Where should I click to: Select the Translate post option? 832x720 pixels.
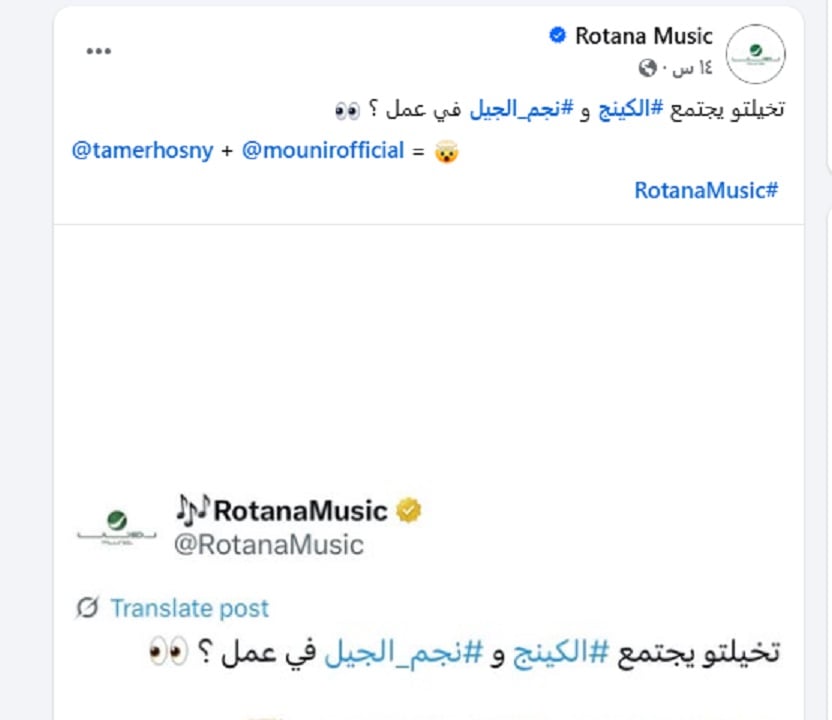click(189, 607)
